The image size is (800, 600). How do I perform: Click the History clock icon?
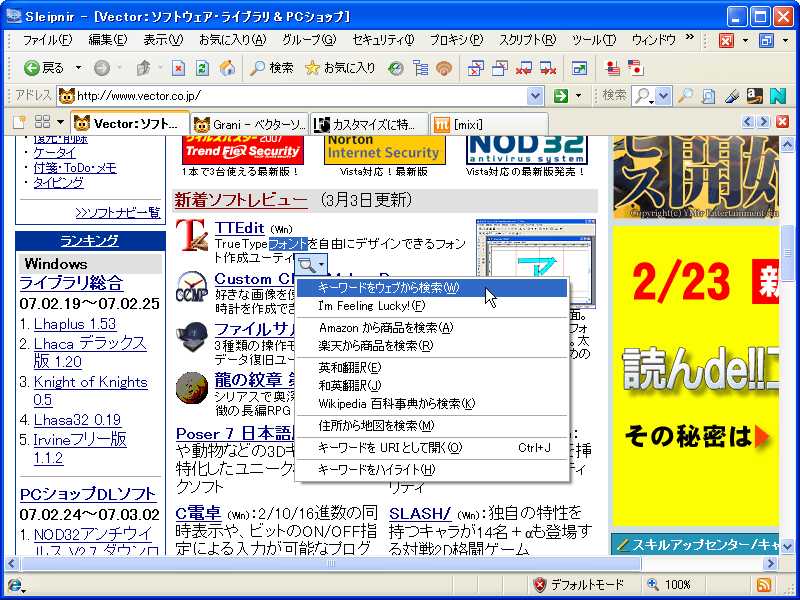(395, 68)
